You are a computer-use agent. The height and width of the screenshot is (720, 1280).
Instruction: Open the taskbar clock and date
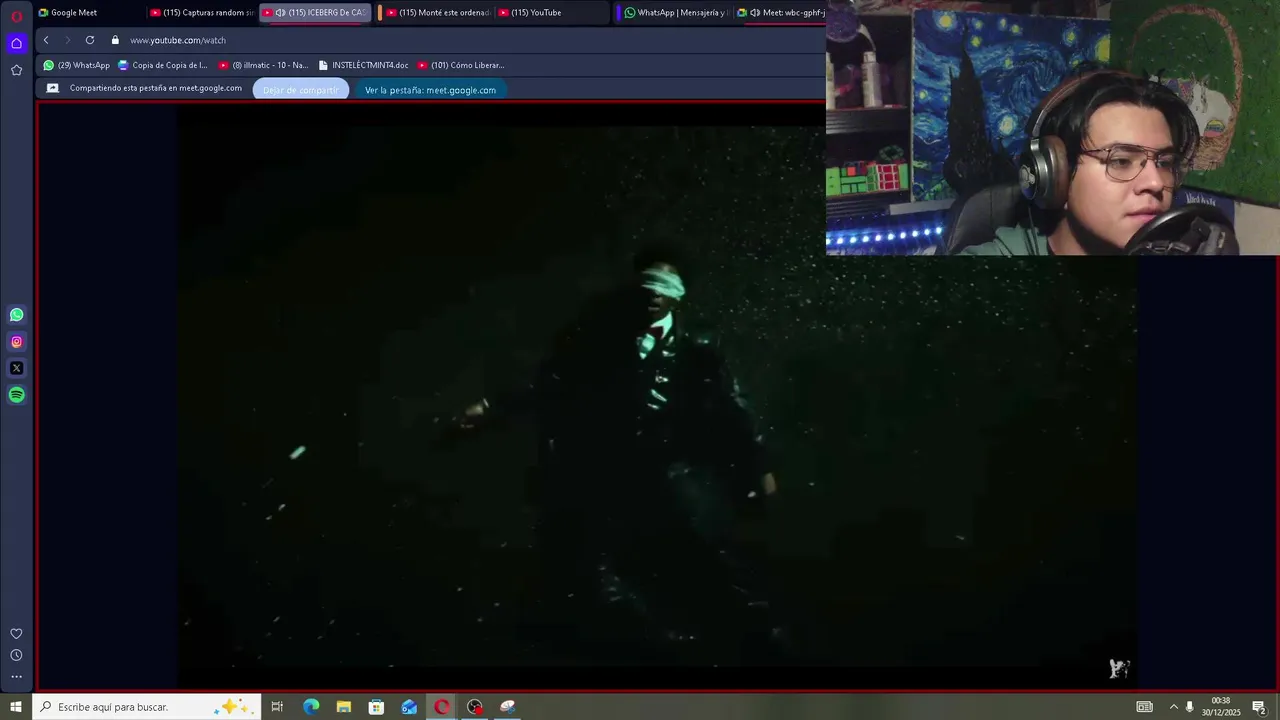pyautogui.click(x=1221, y=707)
